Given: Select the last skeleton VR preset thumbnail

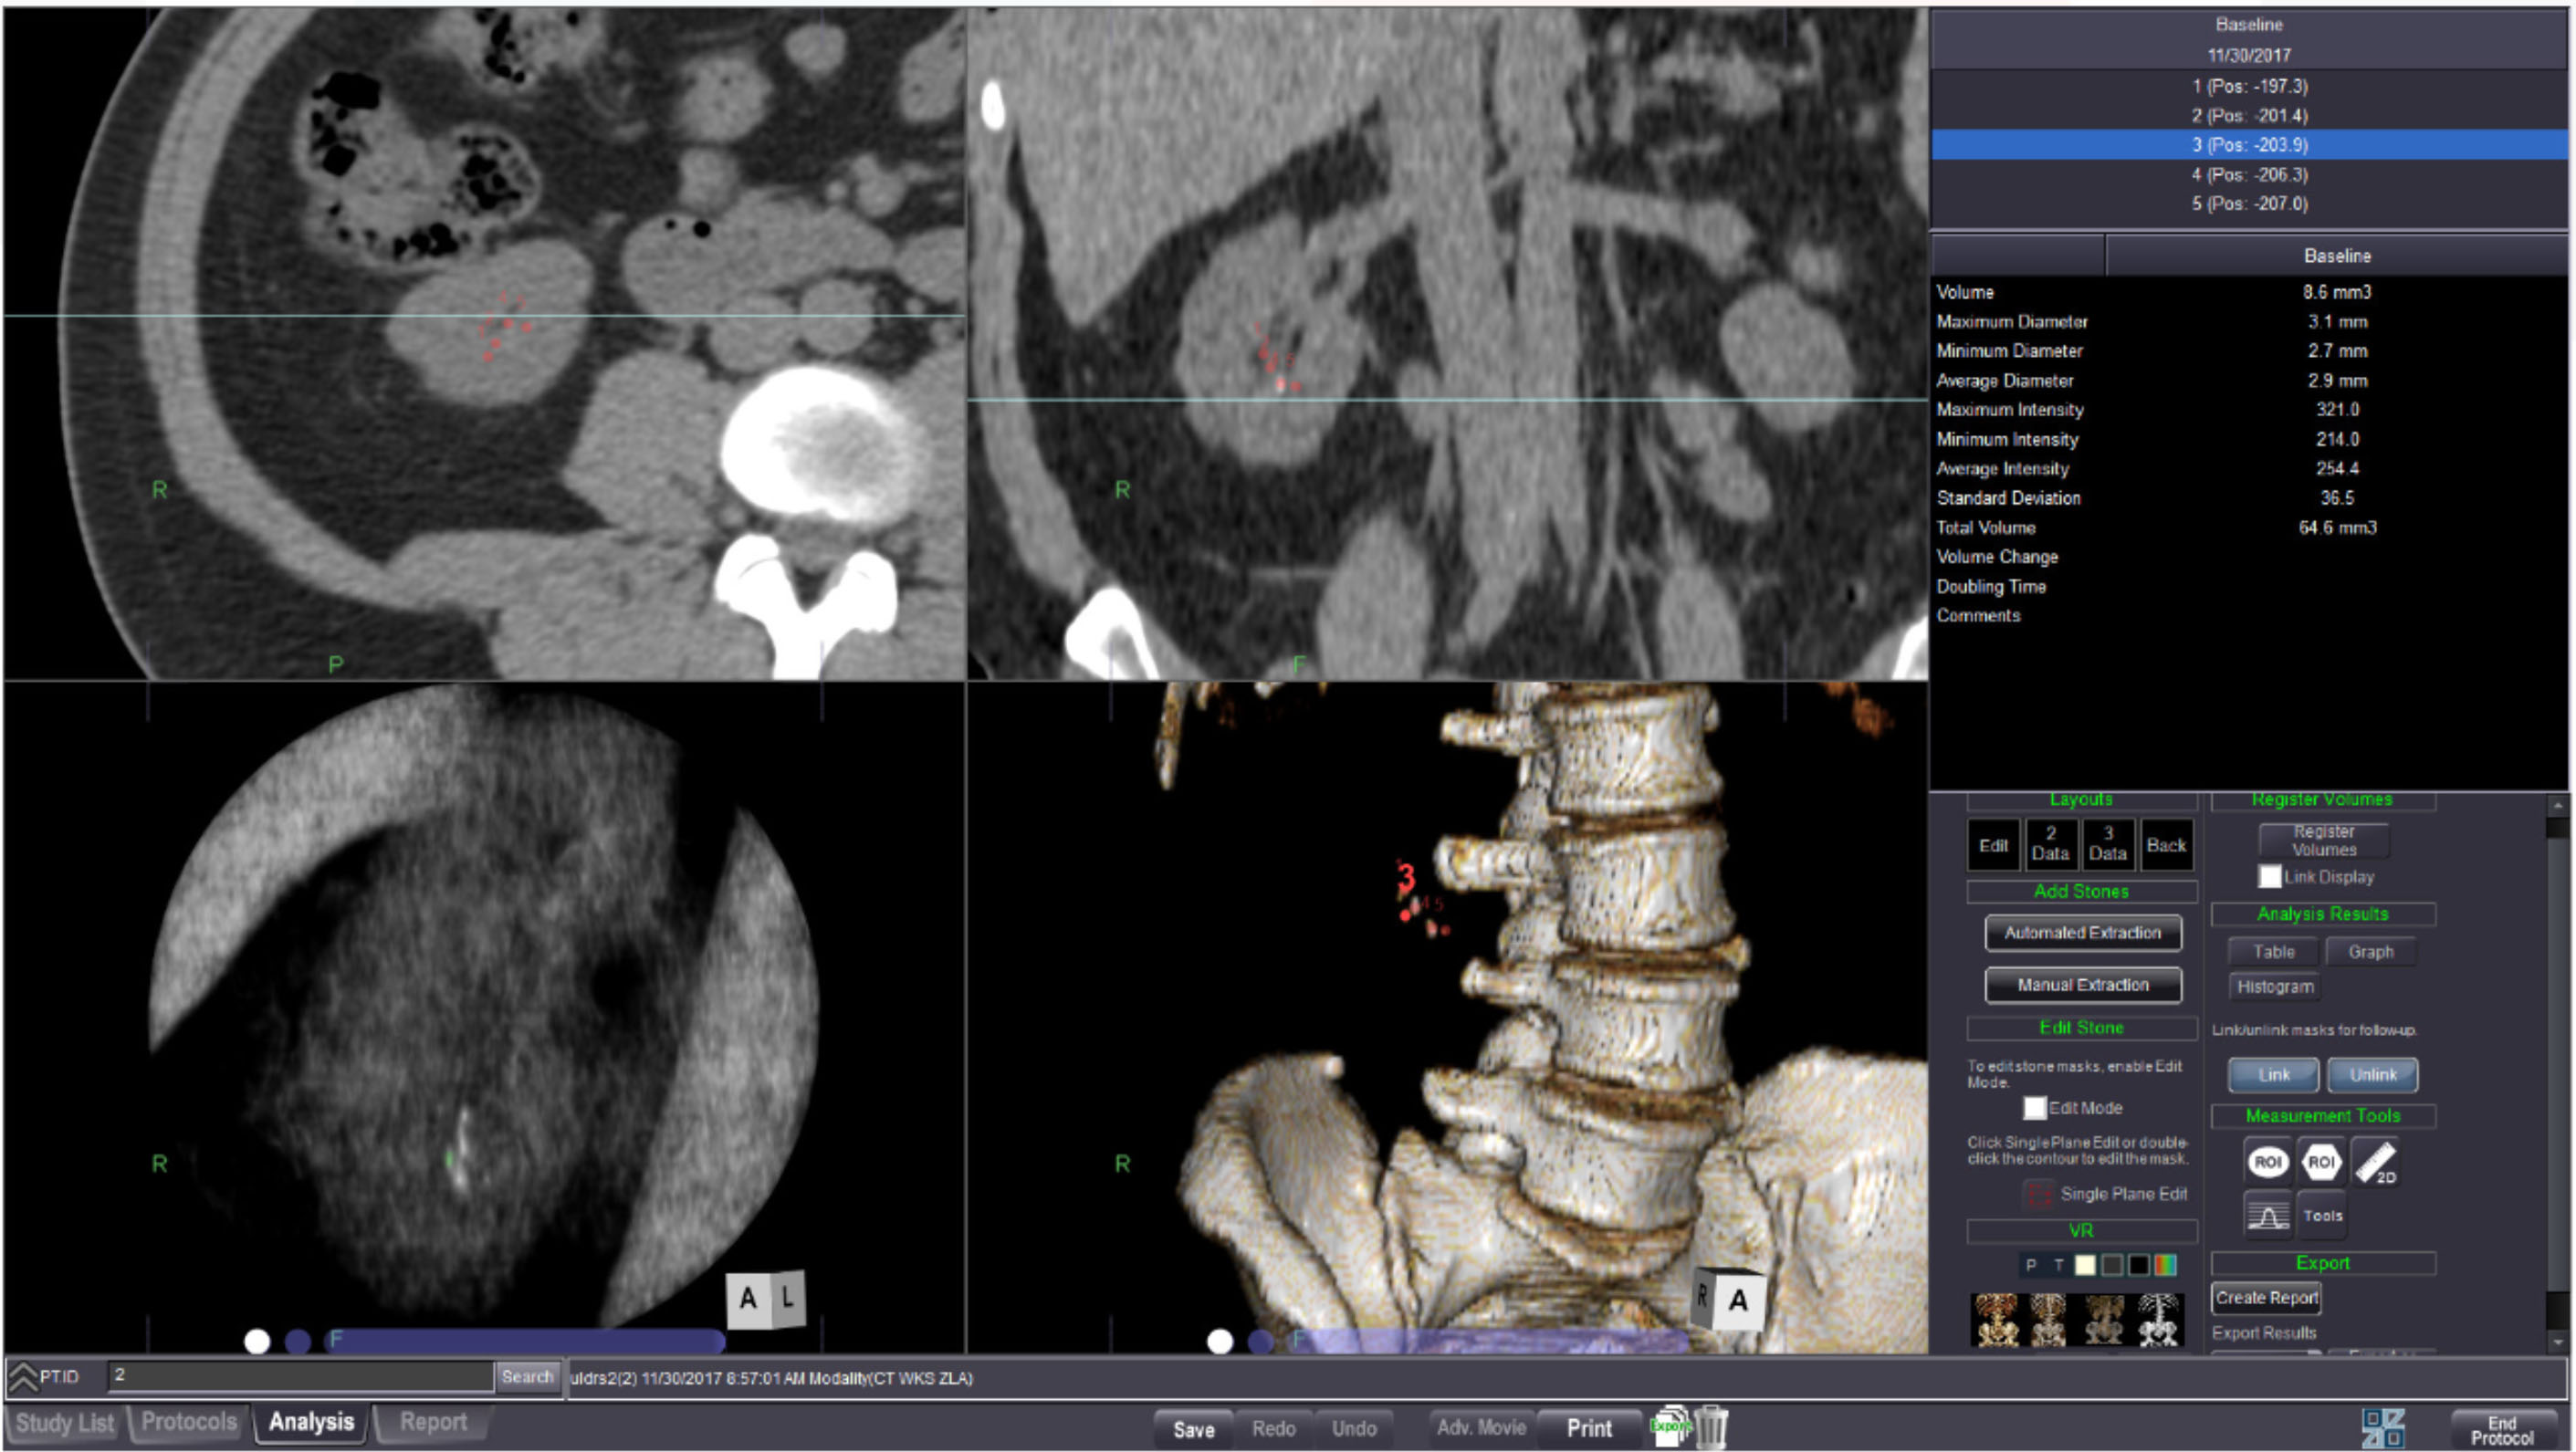Looking at the screenshot, I should click(x=2158, y=1320).
